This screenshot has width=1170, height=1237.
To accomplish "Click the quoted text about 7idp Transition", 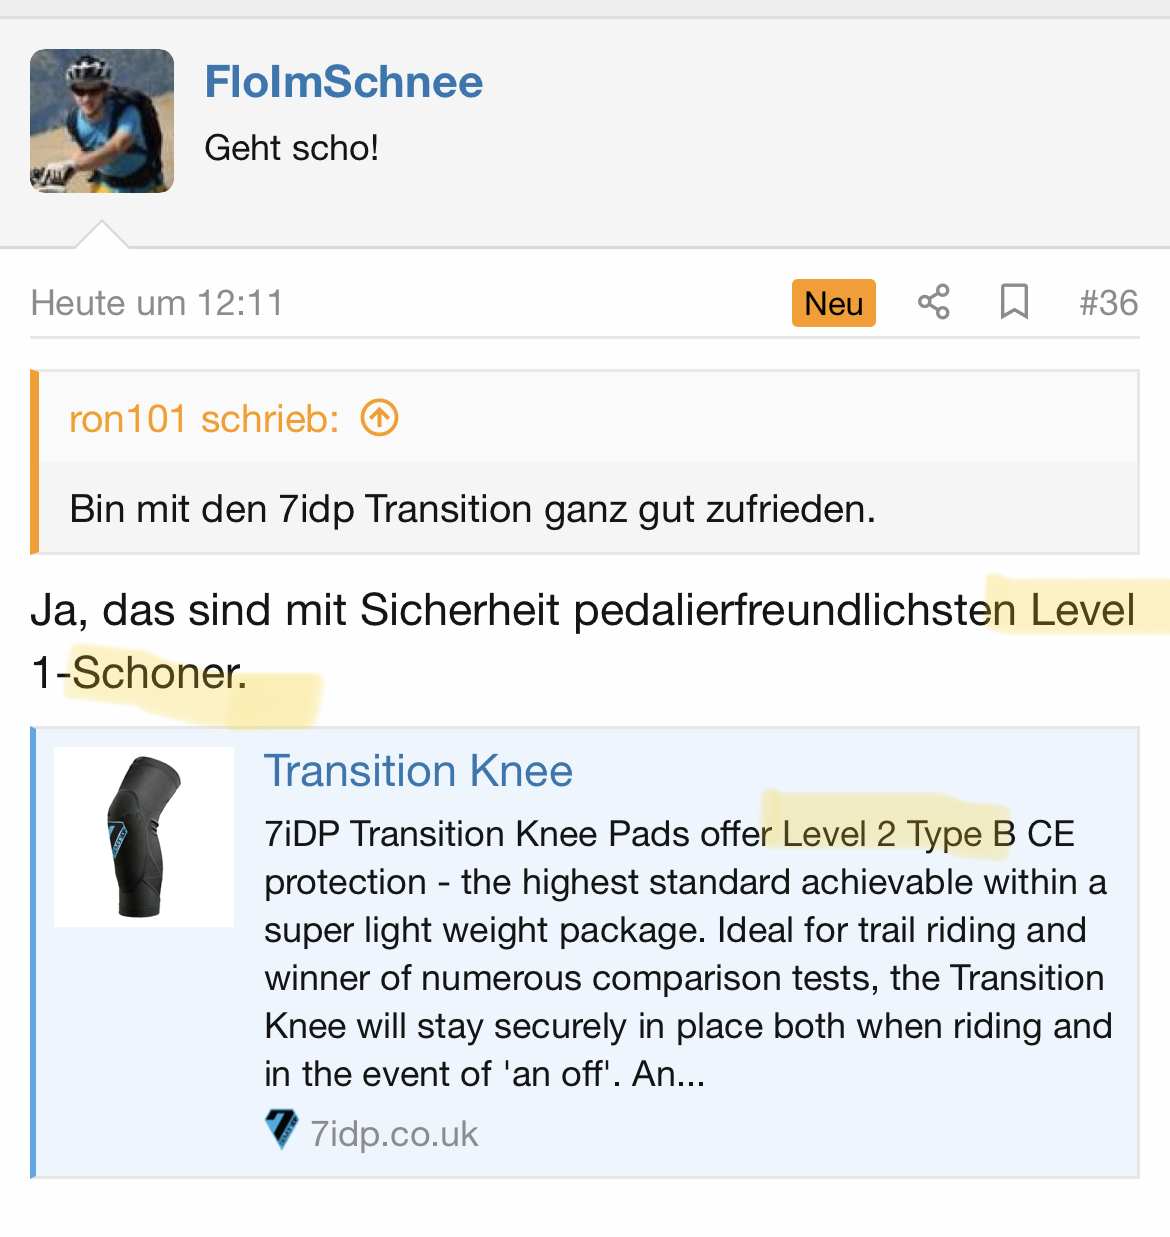I will [472, 509].
